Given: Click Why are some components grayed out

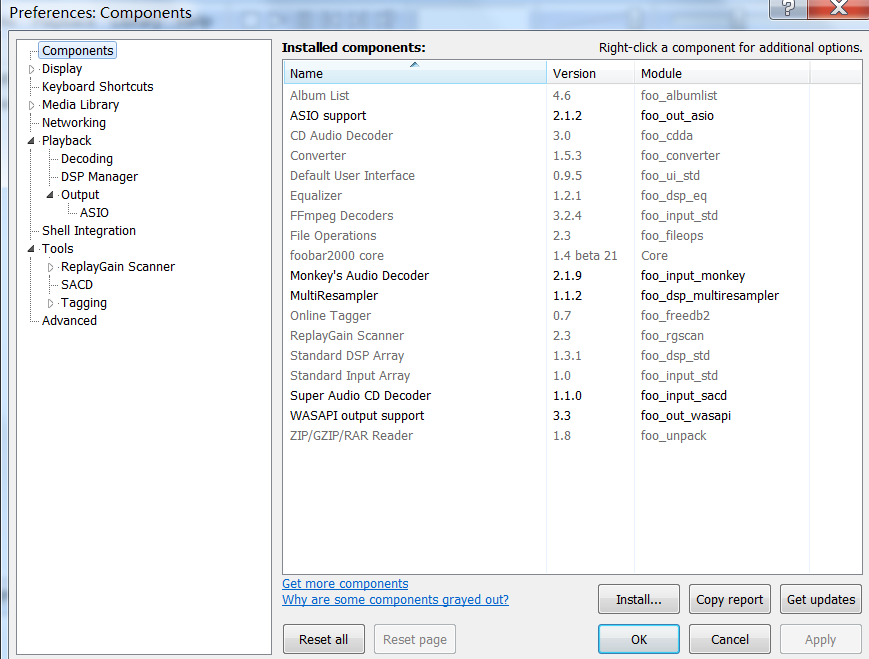Looking at the screenshot, I should point(395,600).
